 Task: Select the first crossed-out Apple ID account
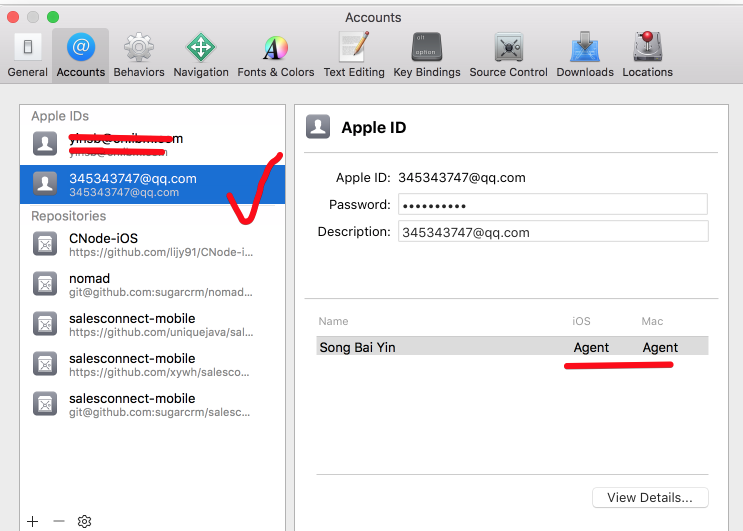pyautogui.click(x=152, y=144)
